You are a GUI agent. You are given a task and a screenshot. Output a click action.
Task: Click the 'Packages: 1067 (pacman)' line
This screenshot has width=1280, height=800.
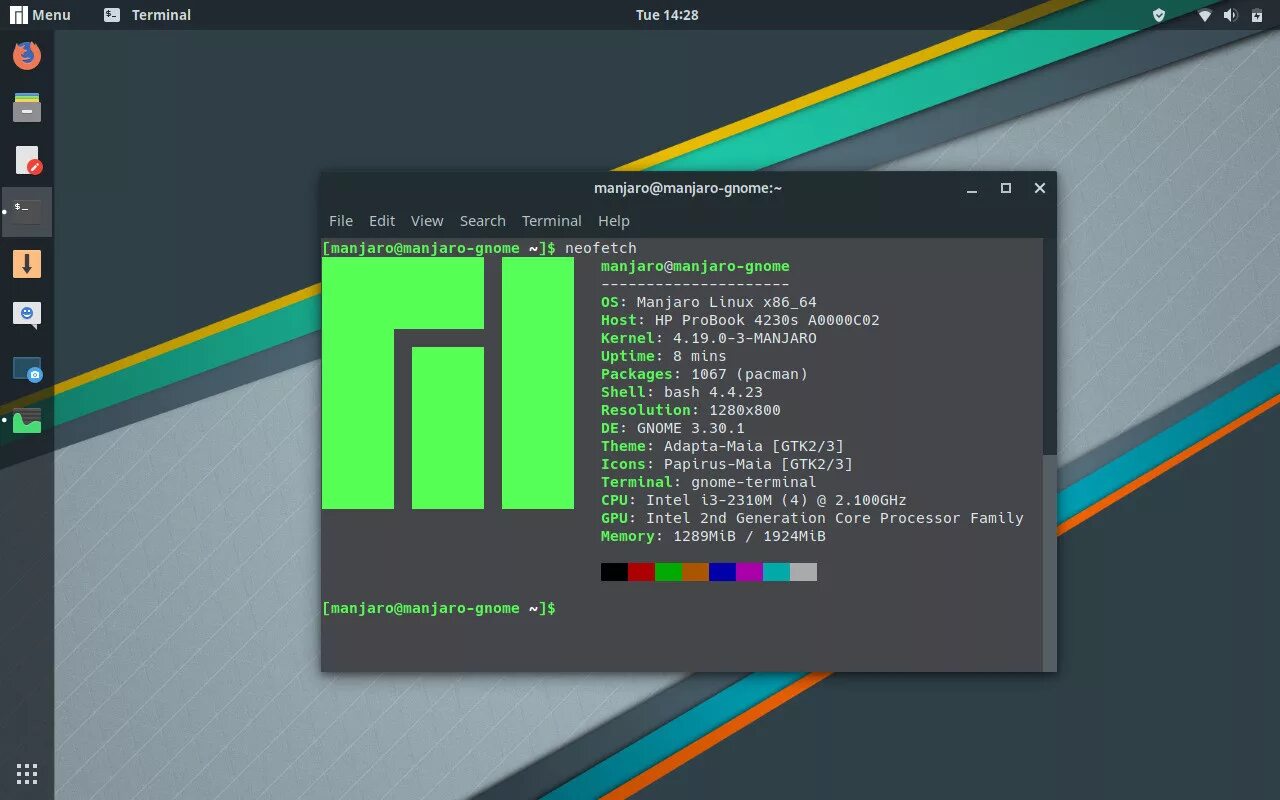(x=704, y=374)
